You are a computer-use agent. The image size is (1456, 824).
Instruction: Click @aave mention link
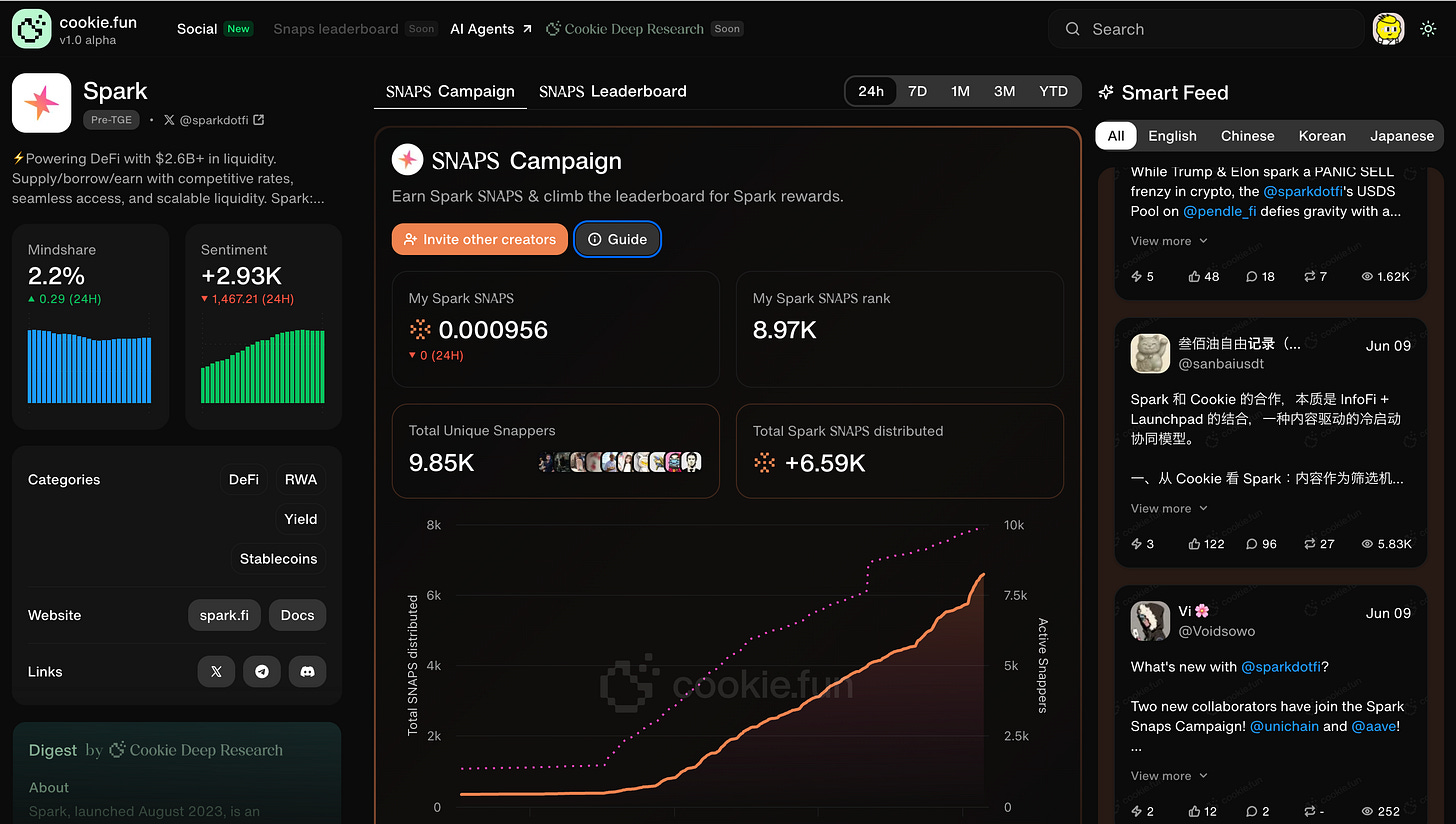tap(1375, 727)
